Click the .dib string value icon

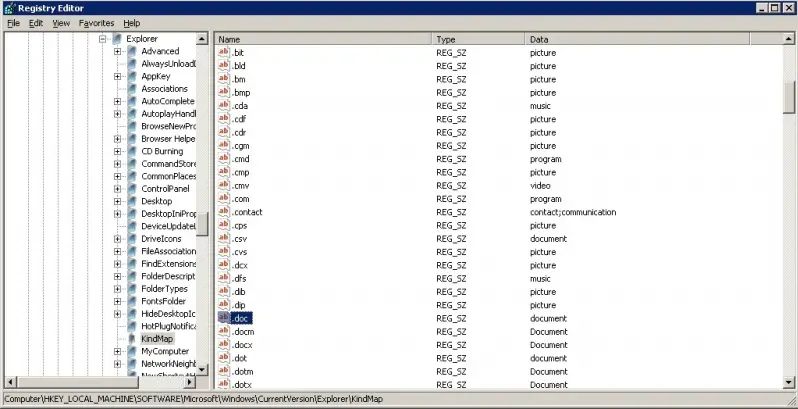[x=223, y=291]
